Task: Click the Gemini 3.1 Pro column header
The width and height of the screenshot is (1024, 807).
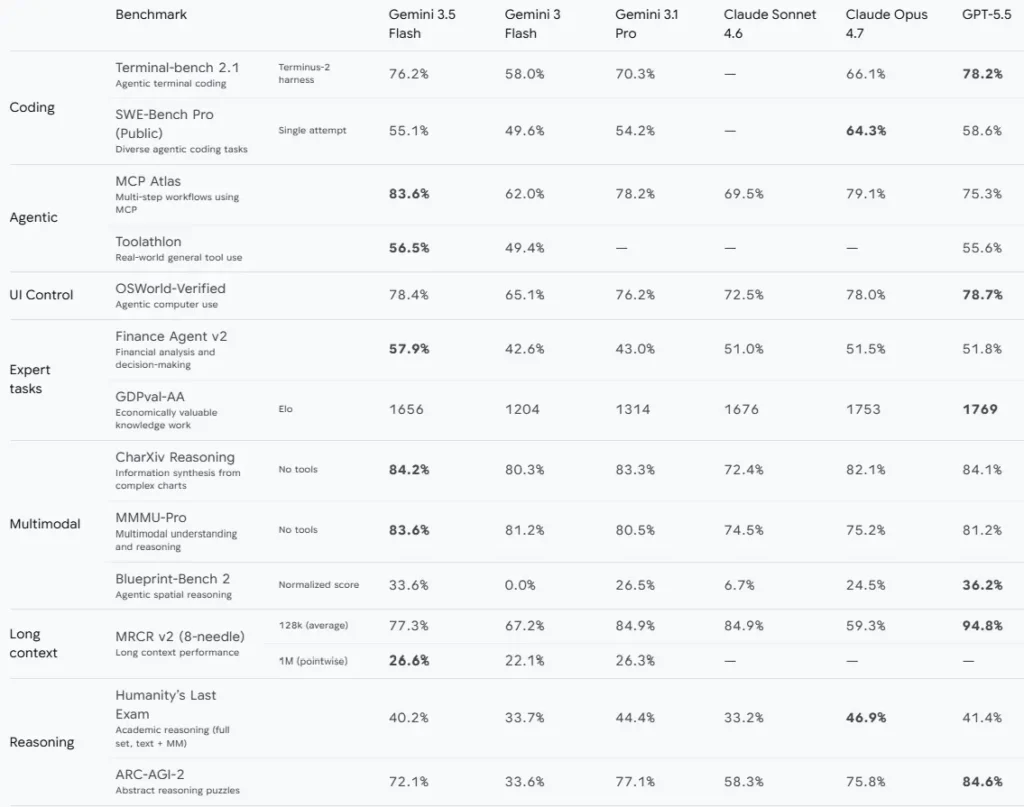Action: (x=647, y=24)
